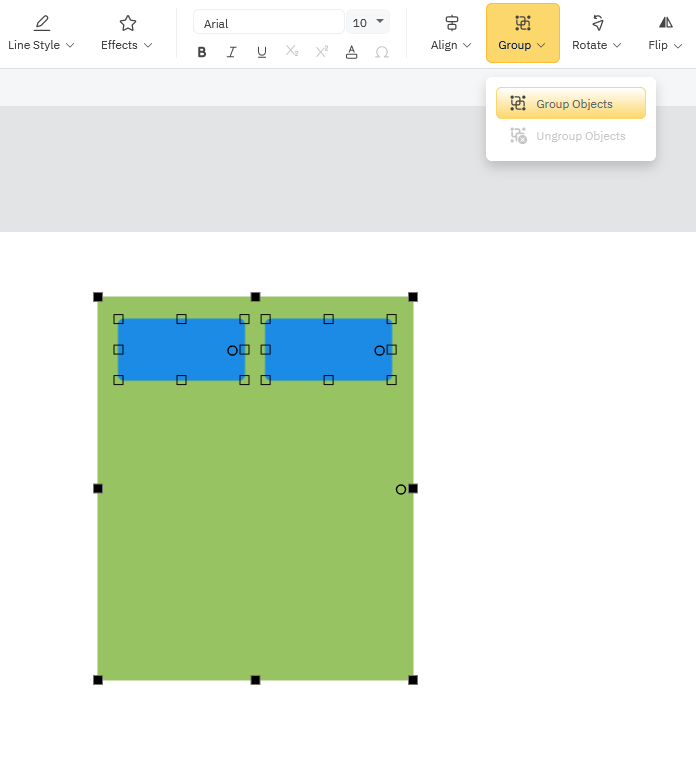696x759 pixels.
Task: Expand the Align dropdown chevron
Action: [467, 45]
